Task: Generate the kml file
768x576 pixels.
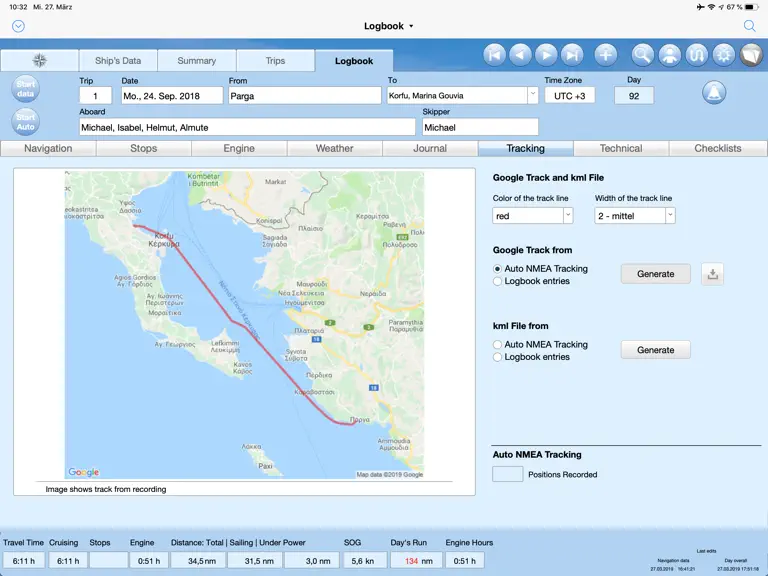Action: (x=655, y=350)
